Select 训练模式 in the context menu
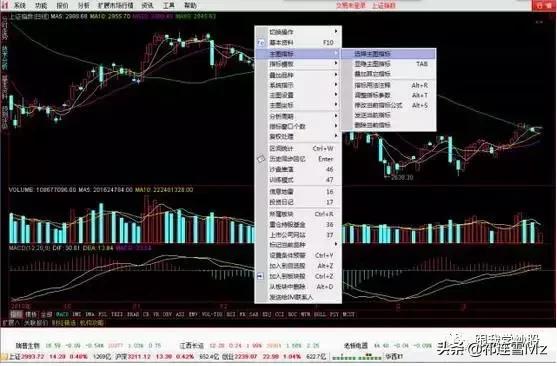 click(x=298, y=180)
